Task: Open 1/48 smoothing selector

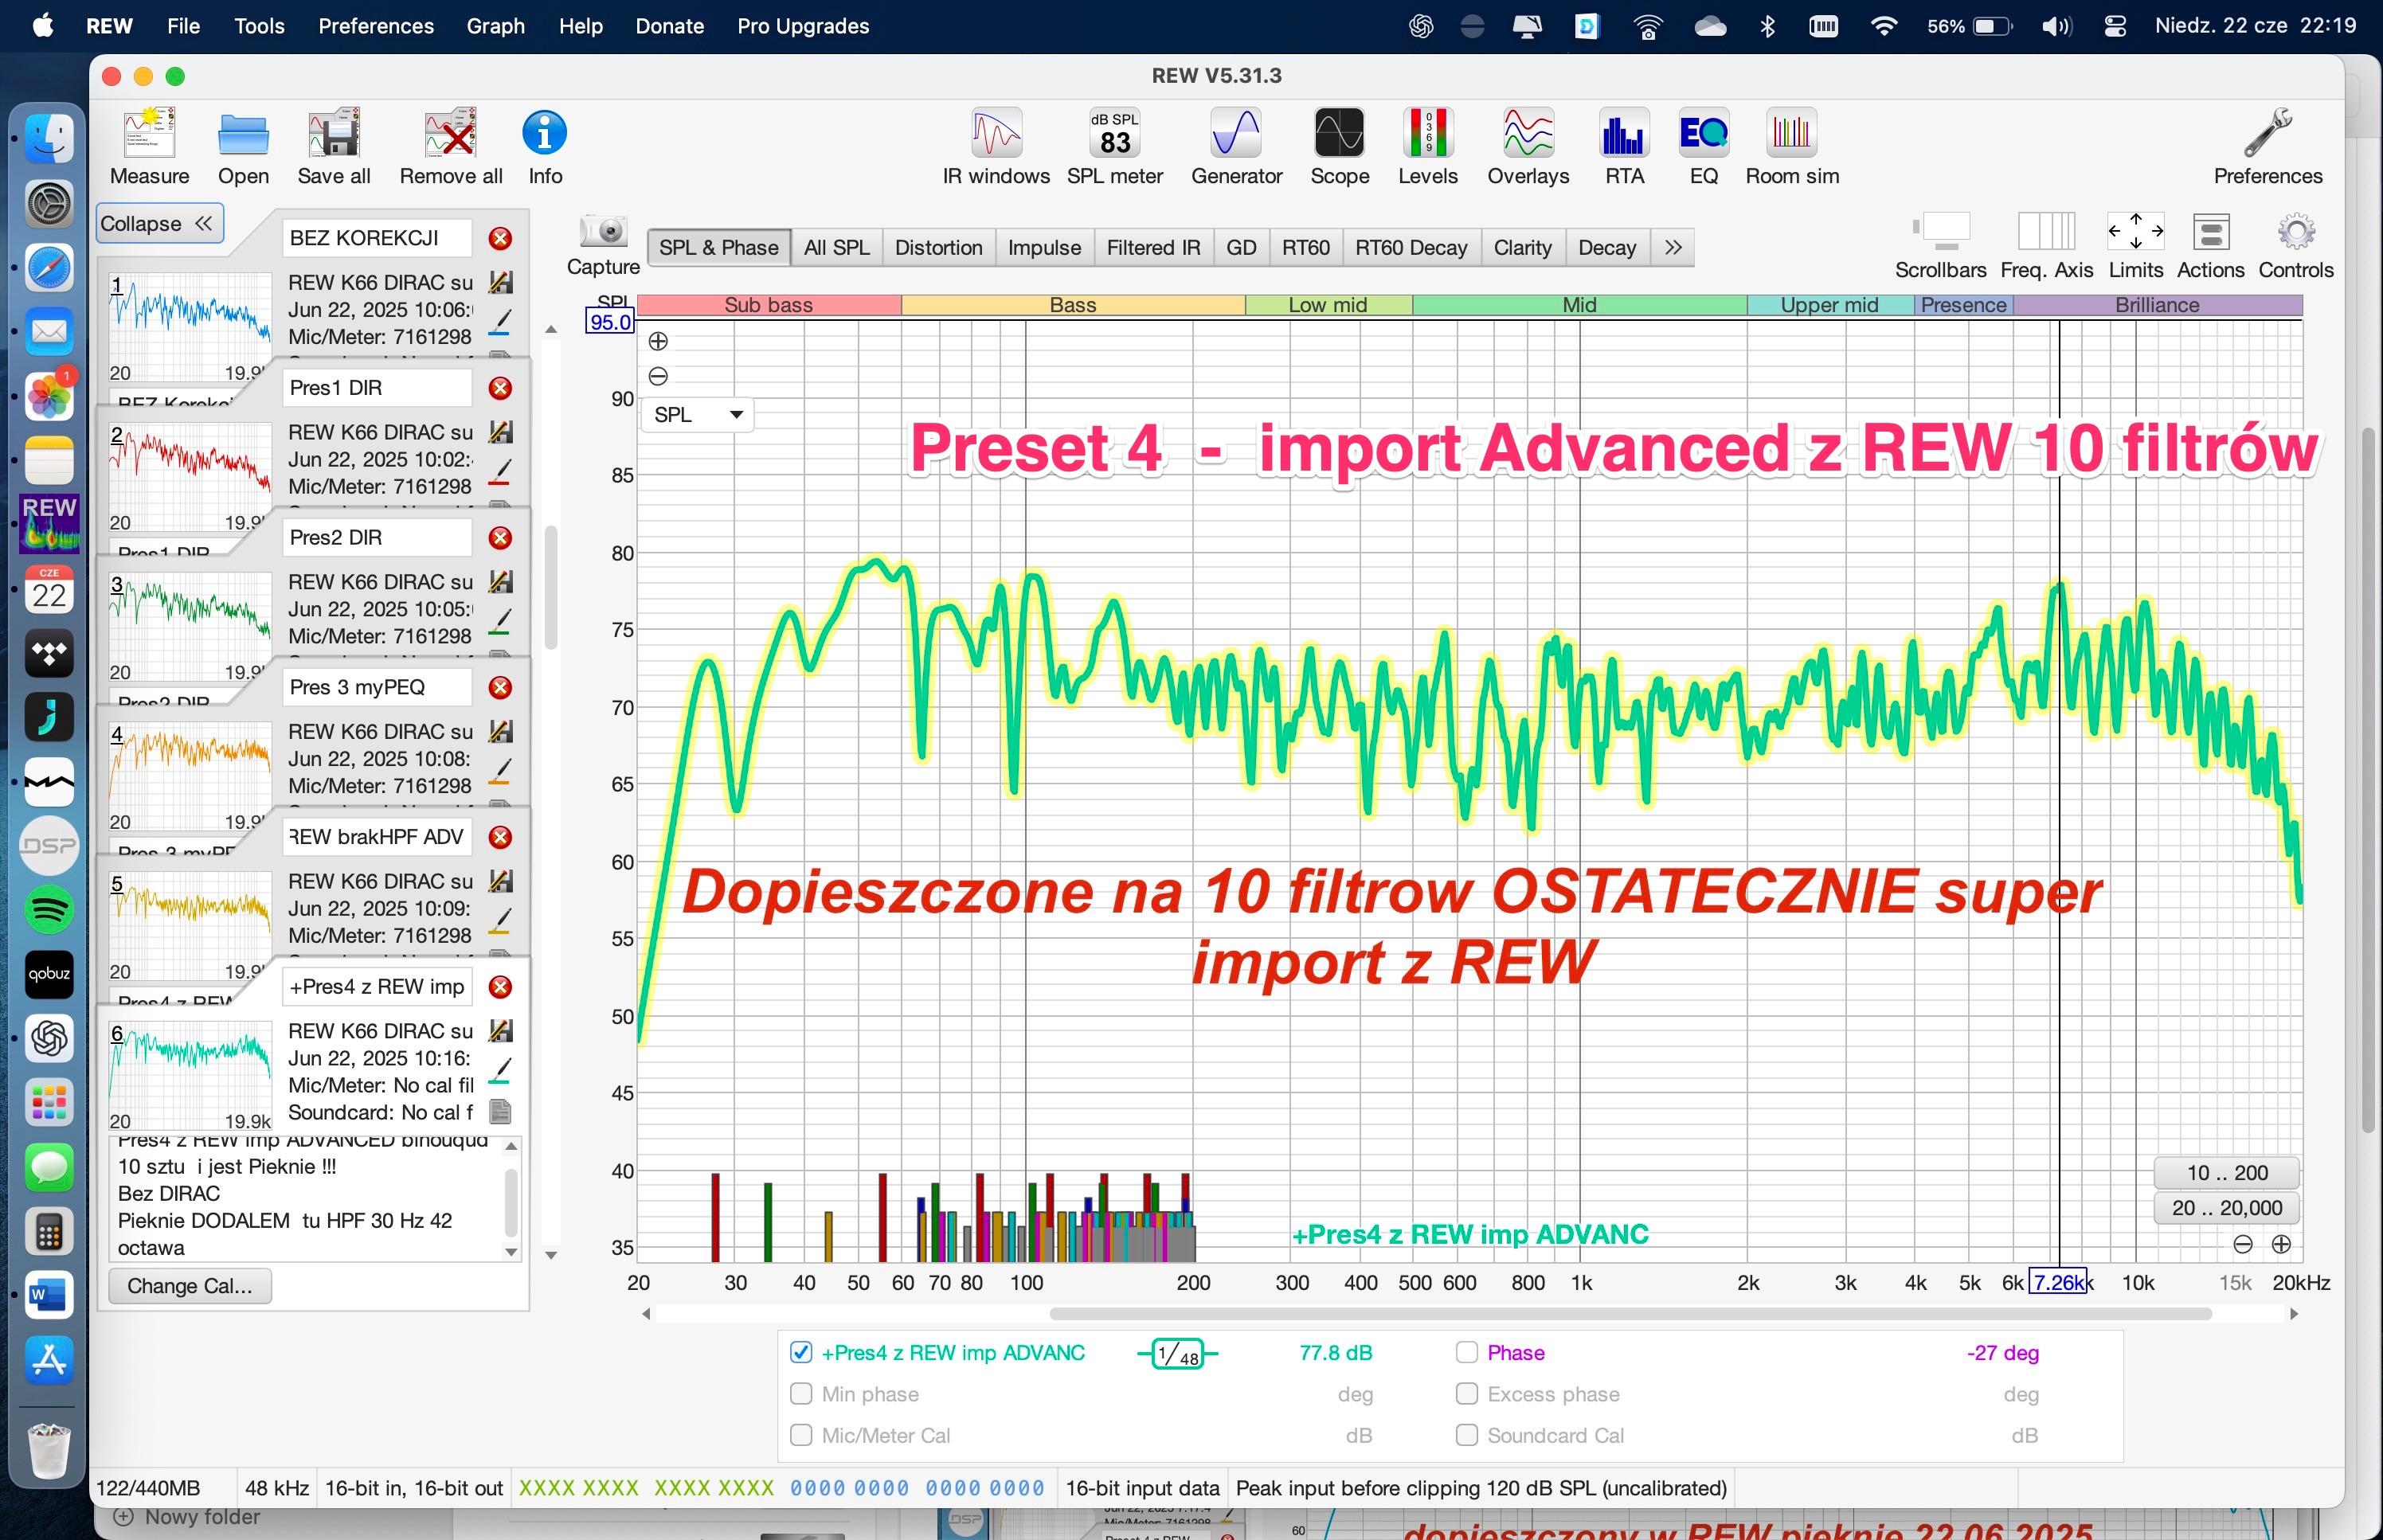Action: 1178,1354
